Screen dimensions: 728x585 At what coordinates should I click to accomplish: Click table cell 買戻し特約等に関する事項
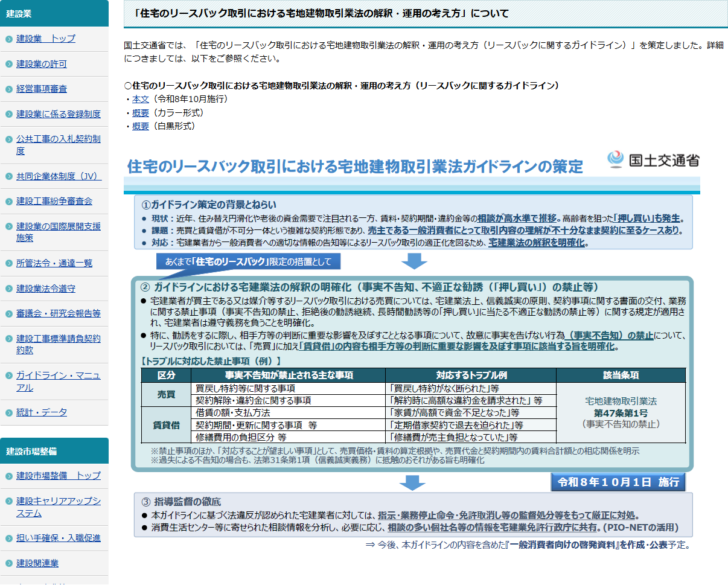coord(288,389)
